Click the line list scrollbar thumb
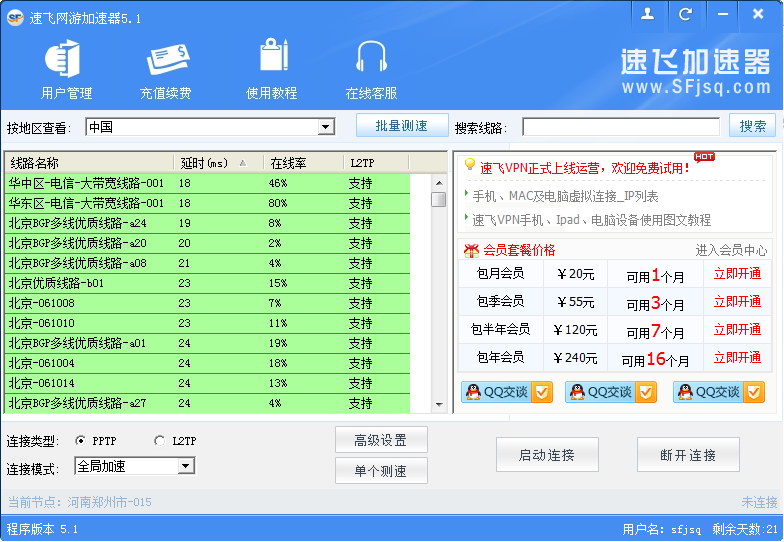Screen dimensions: 784x542 pyautogui.click(x=438, y=199)
